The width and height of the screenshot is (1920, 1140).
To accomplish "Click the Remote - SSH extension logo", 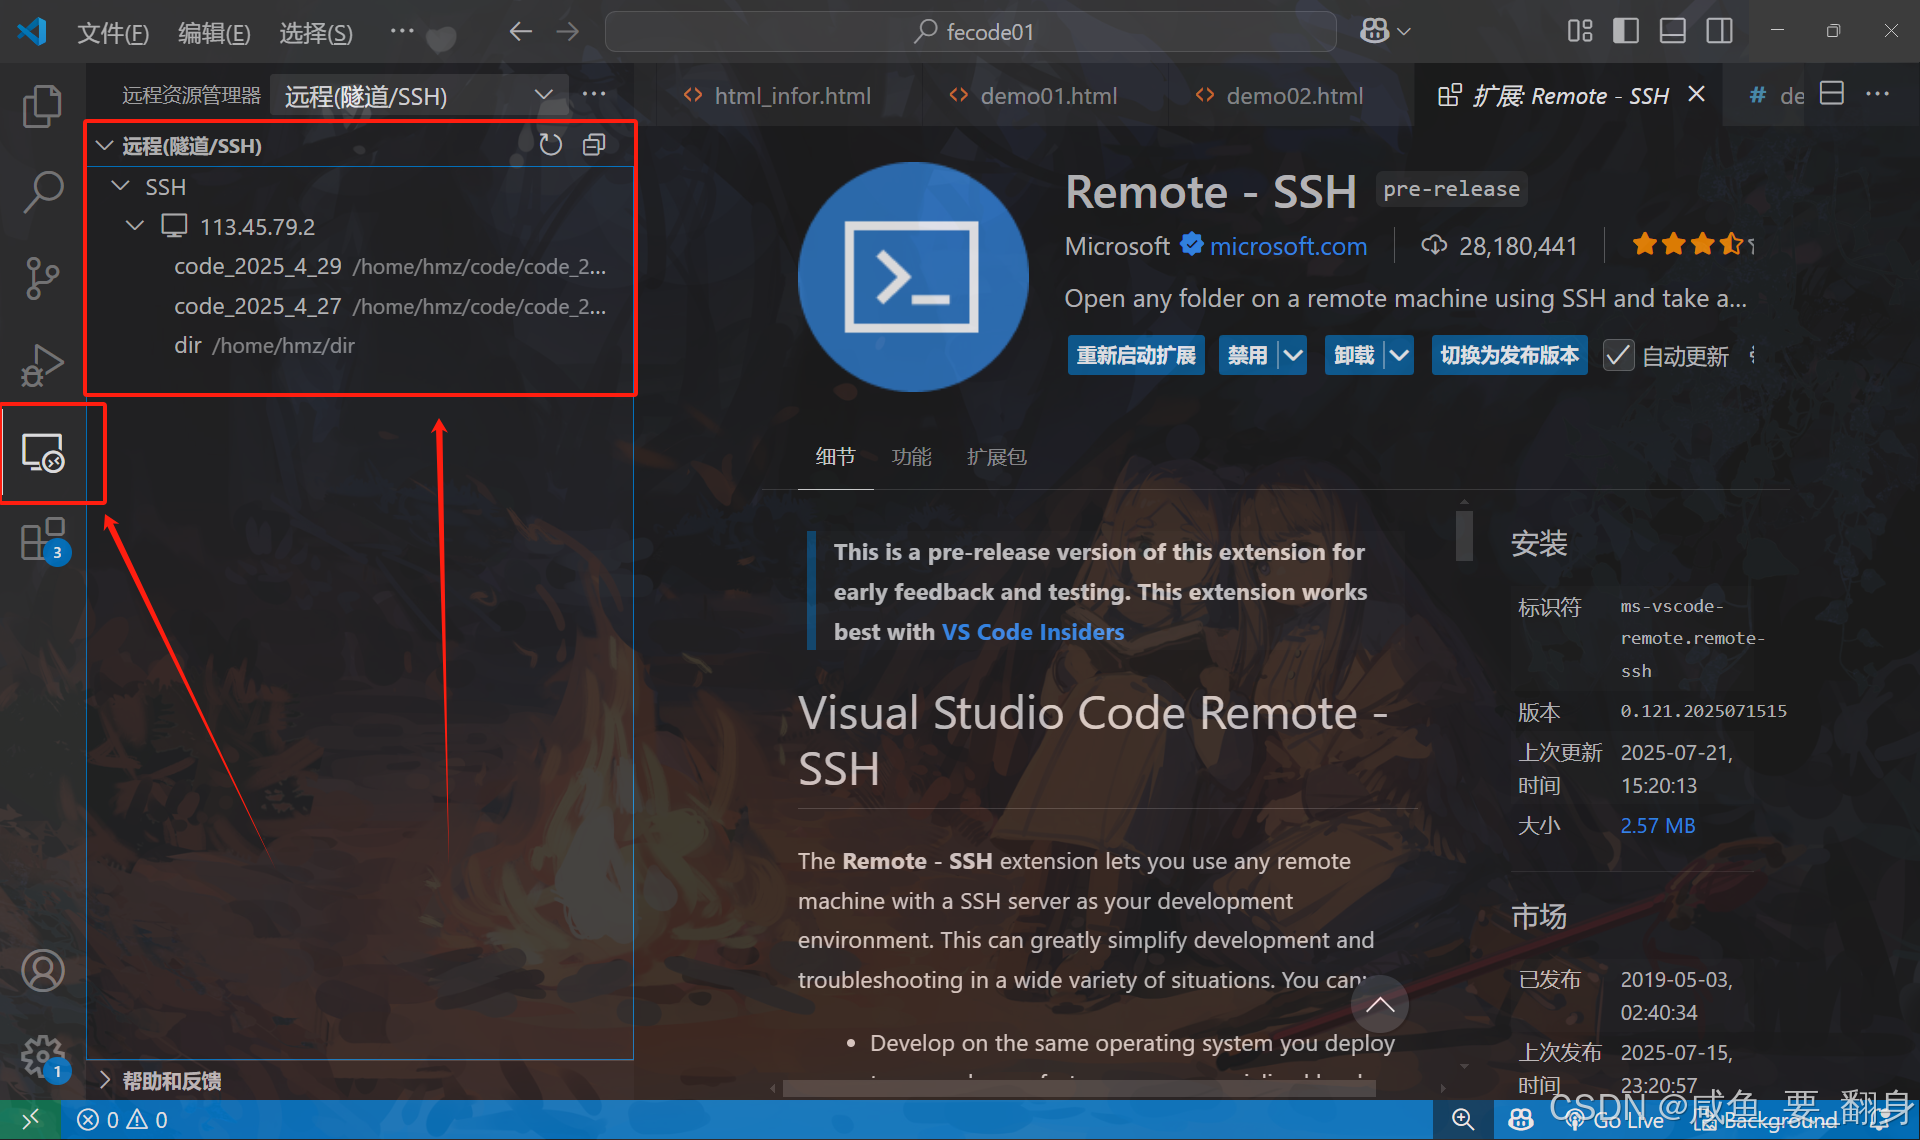I will [912, 277].
